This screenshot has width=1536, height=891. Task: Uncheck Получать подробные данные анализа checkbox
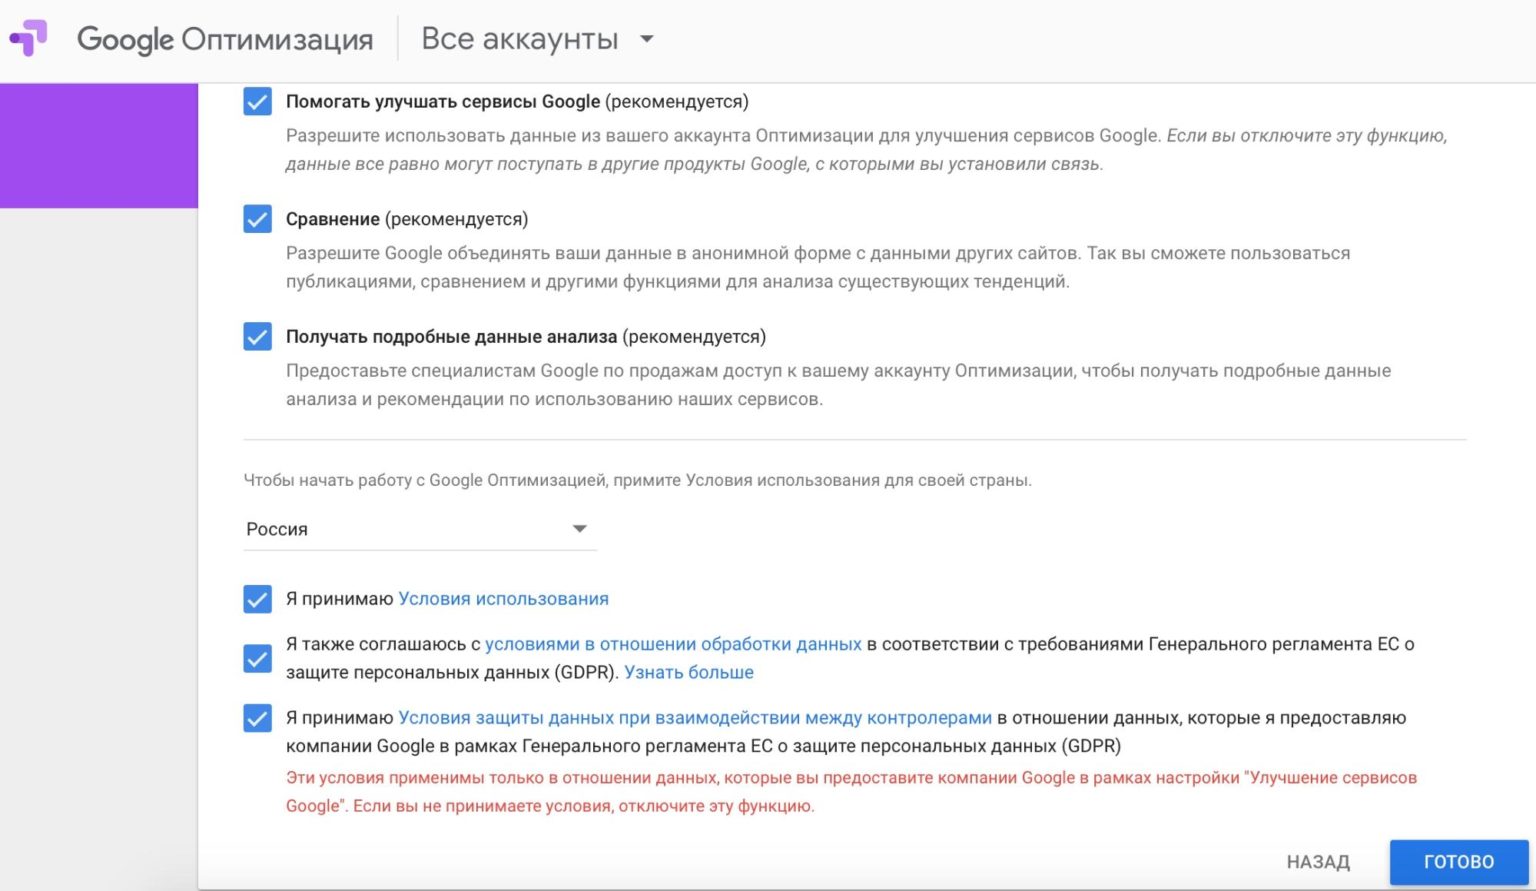click(257, 337)
